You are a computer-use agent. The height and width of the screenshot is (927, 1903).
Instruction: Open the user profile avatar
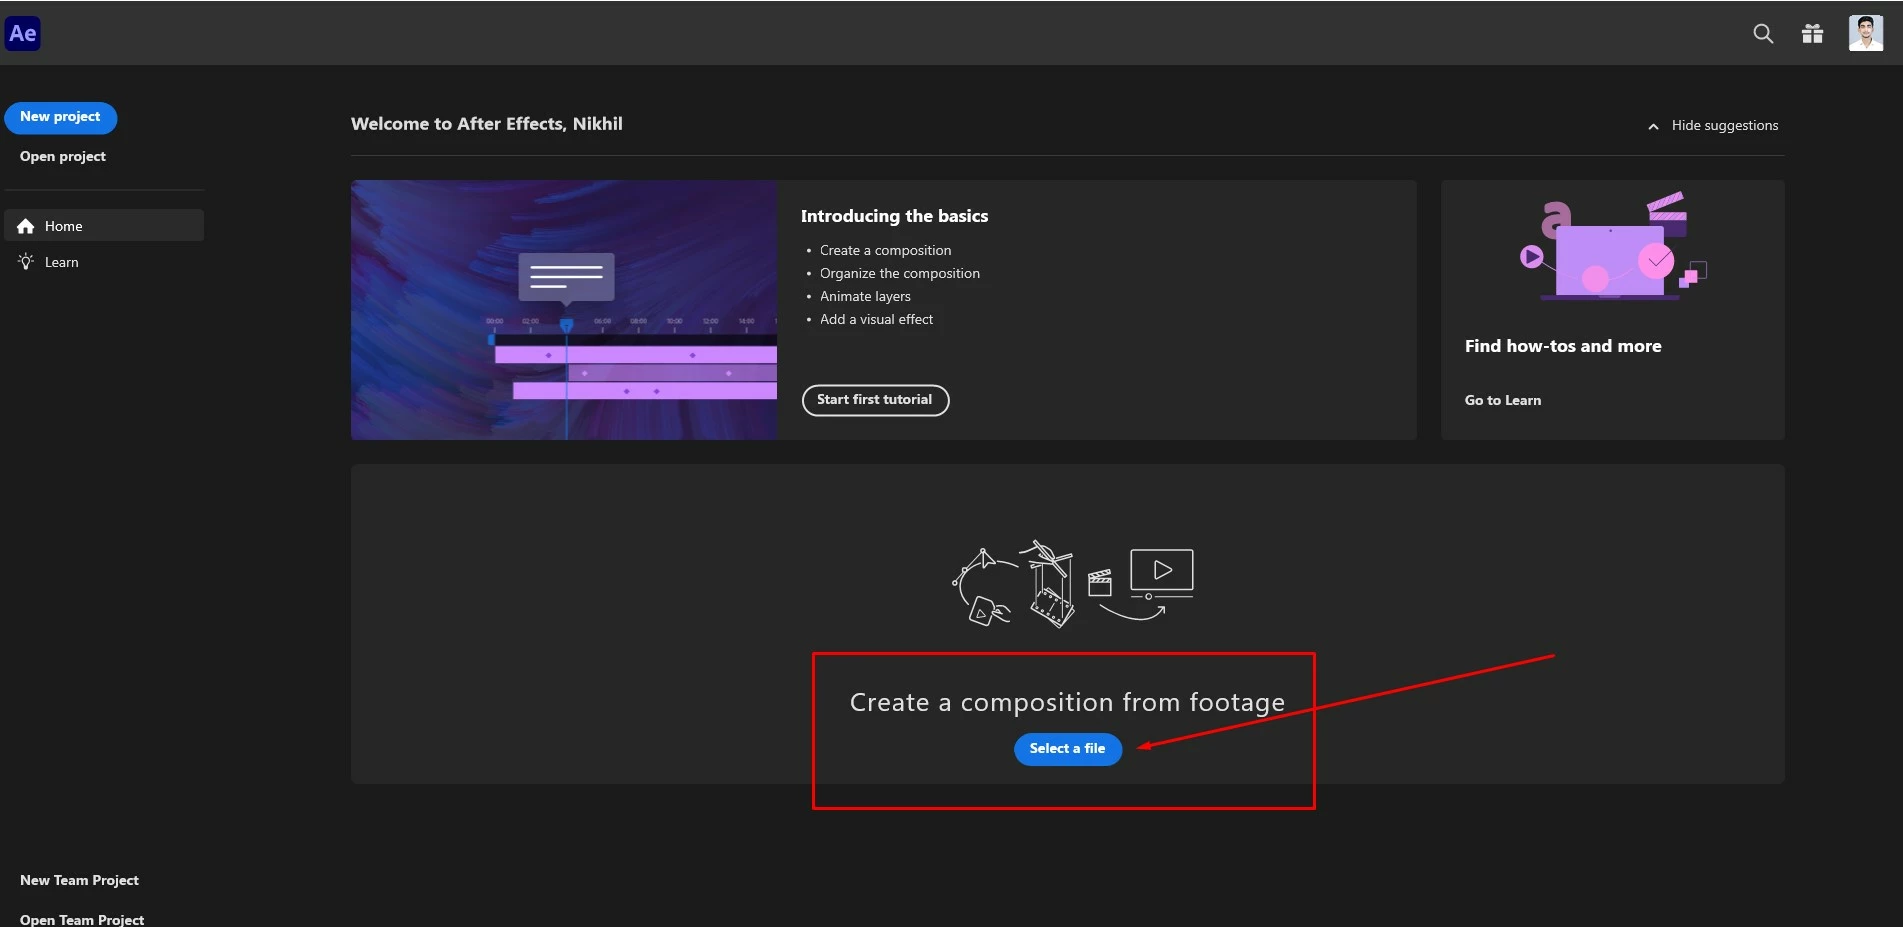point(1866,33)
